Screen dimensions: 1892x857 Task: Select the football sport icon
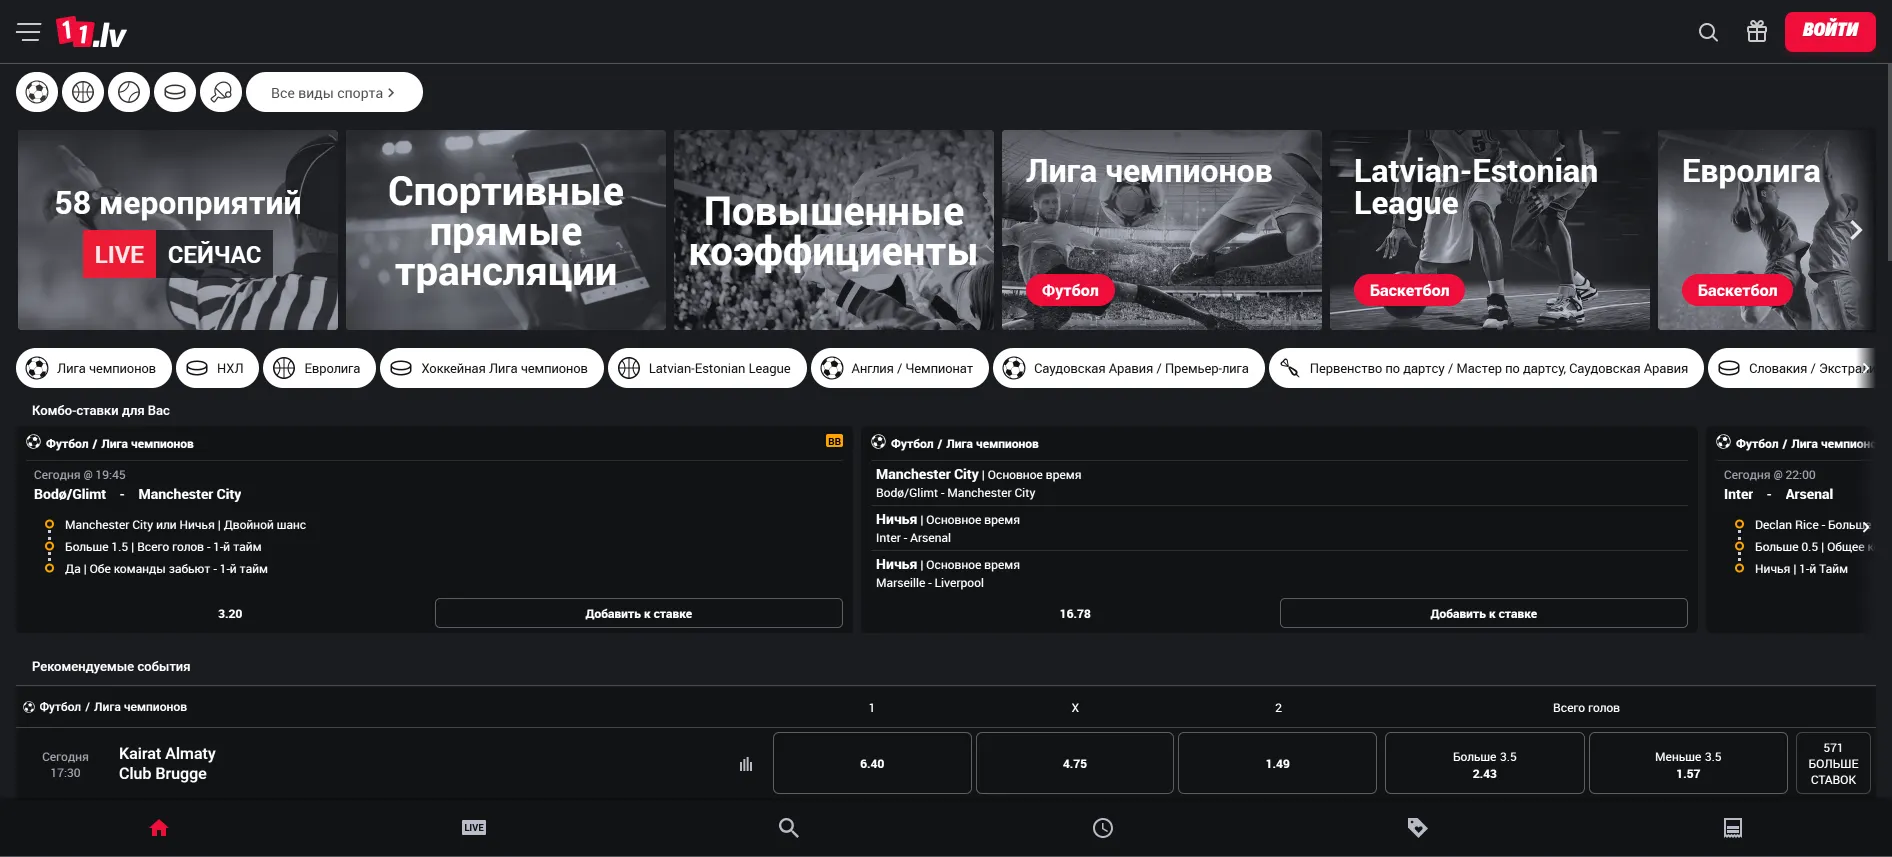[37, 93]
